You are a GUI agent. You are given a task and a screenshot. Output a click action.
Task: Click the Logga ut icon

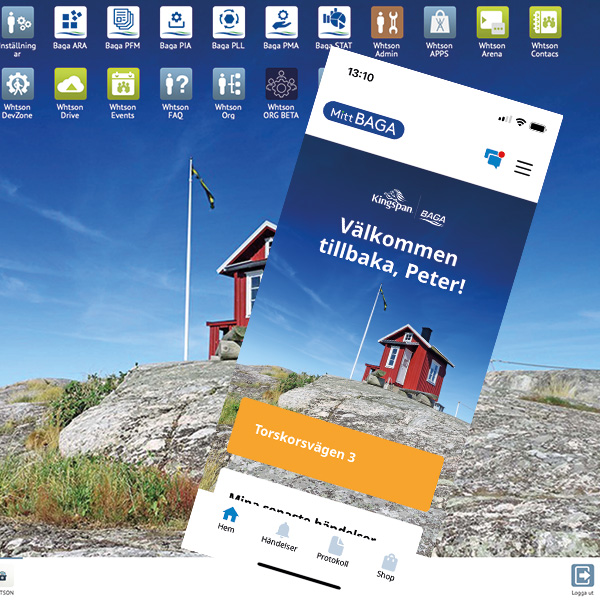click(x=582, y=576)
